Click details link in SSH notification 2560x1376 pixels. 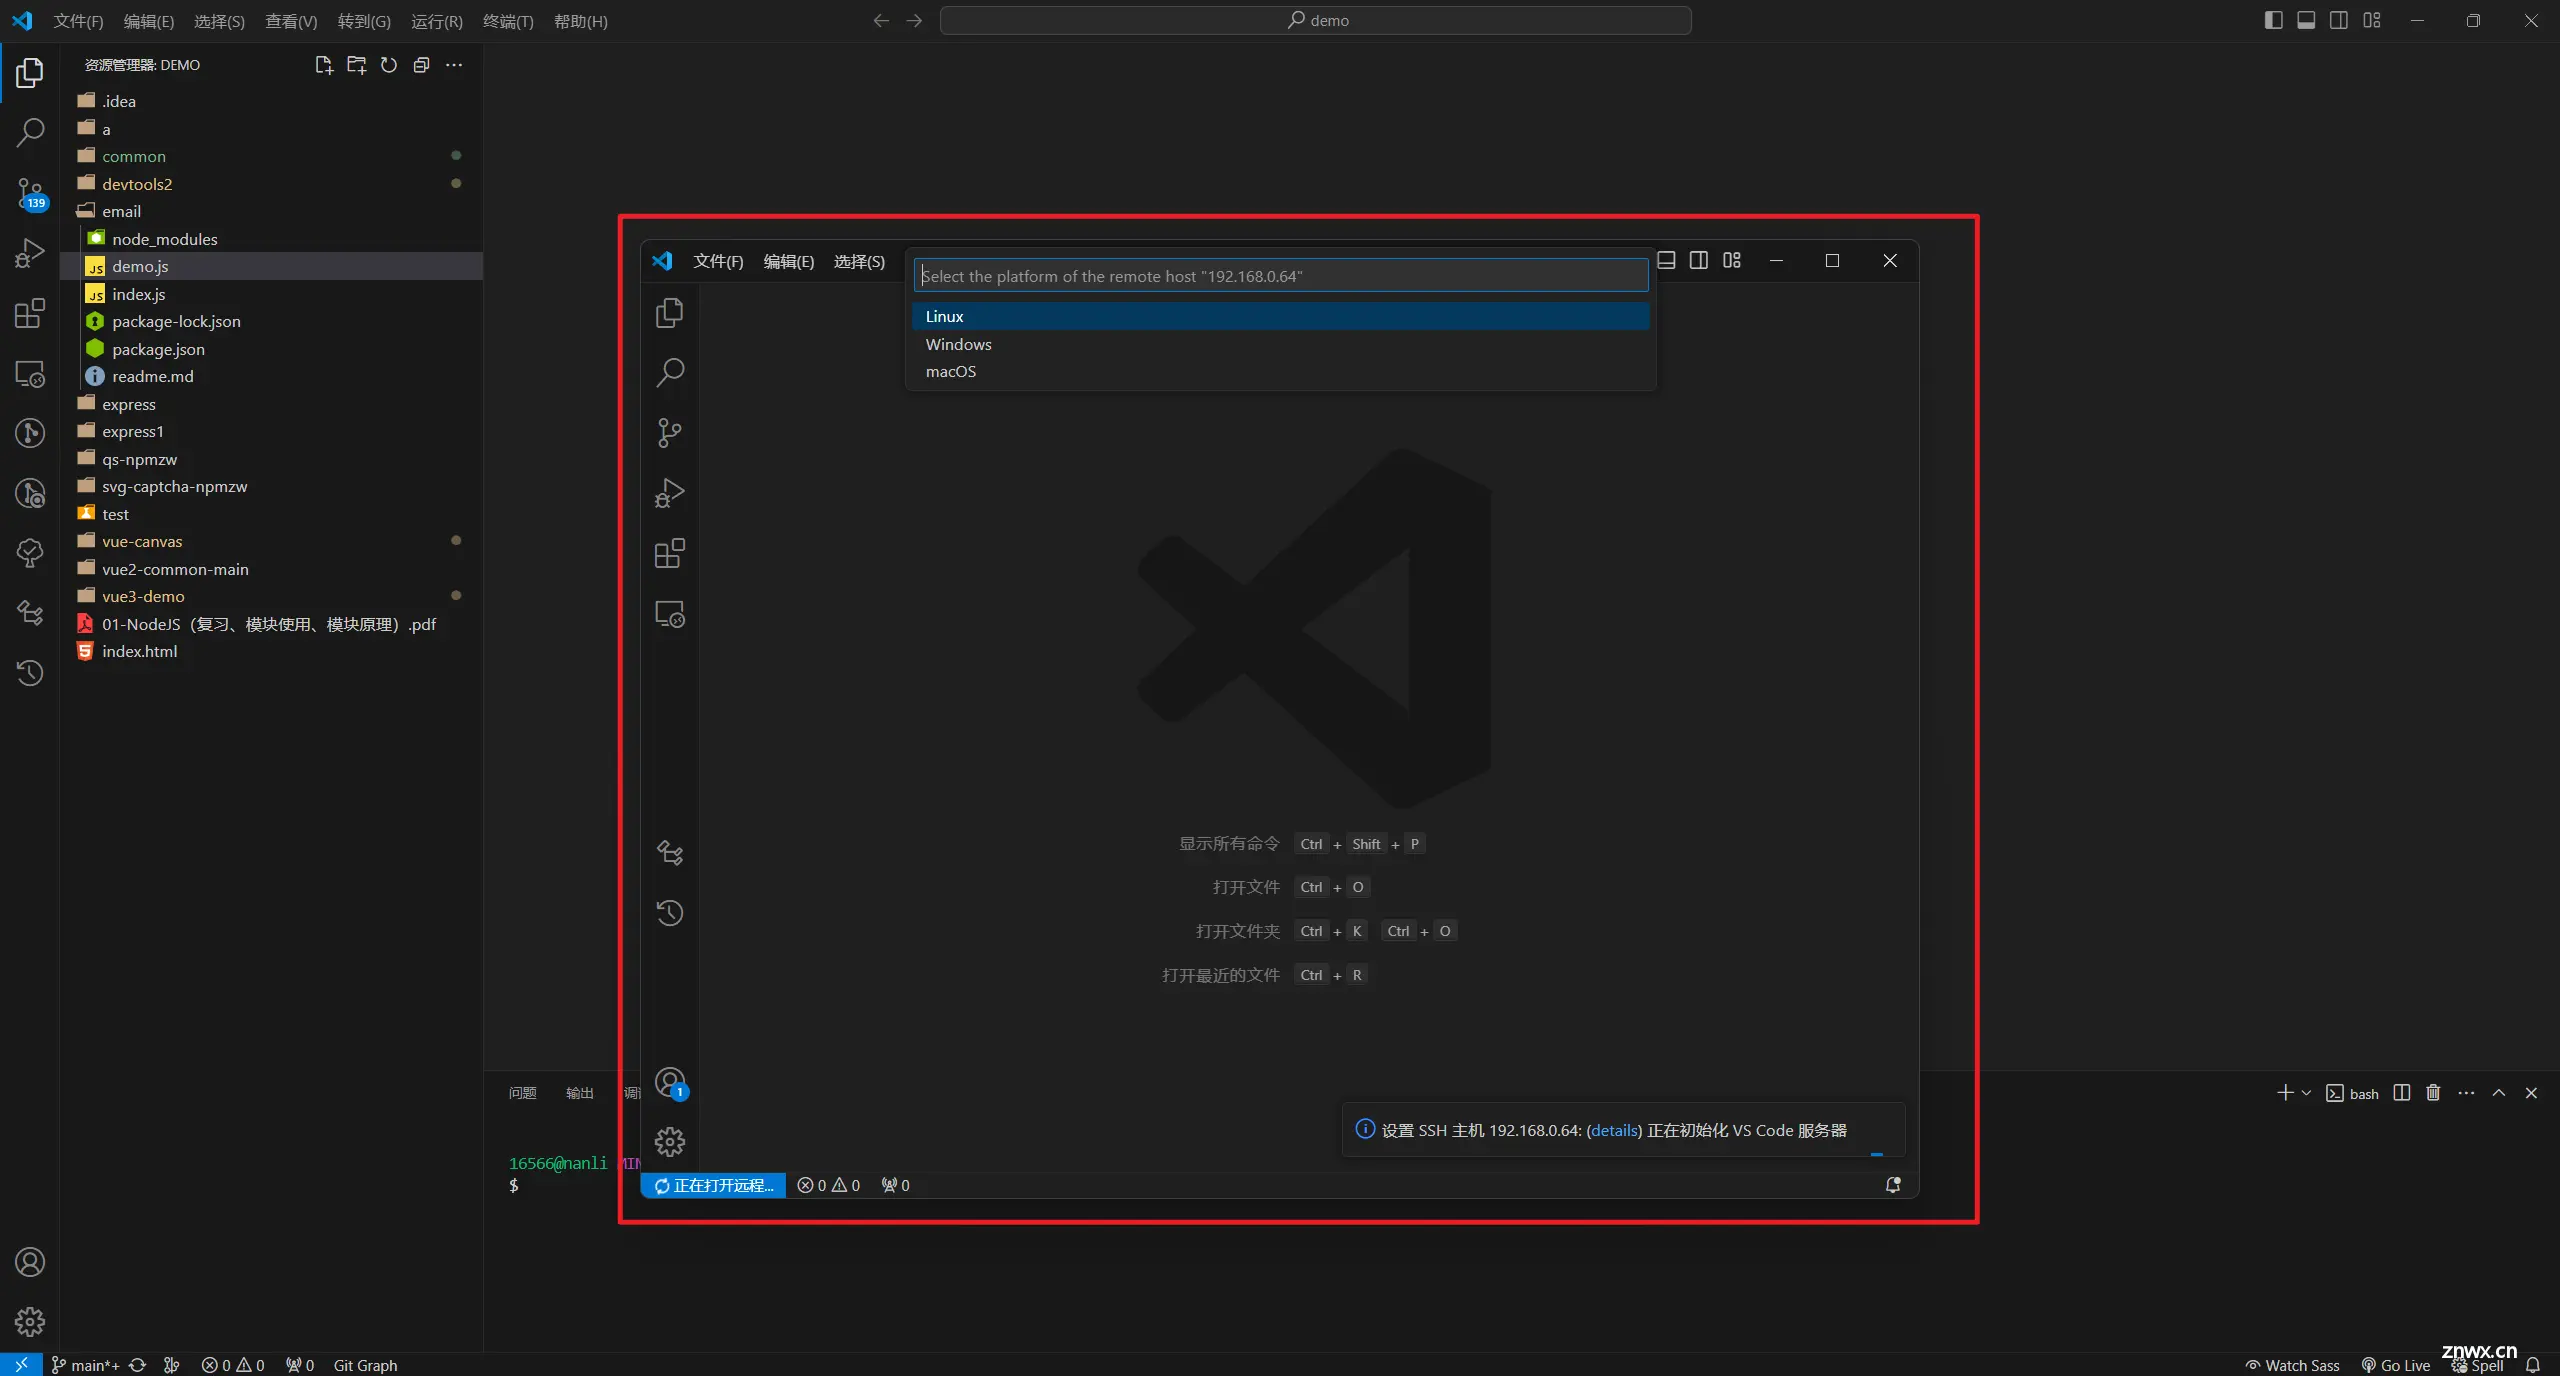point(1614,1130)
